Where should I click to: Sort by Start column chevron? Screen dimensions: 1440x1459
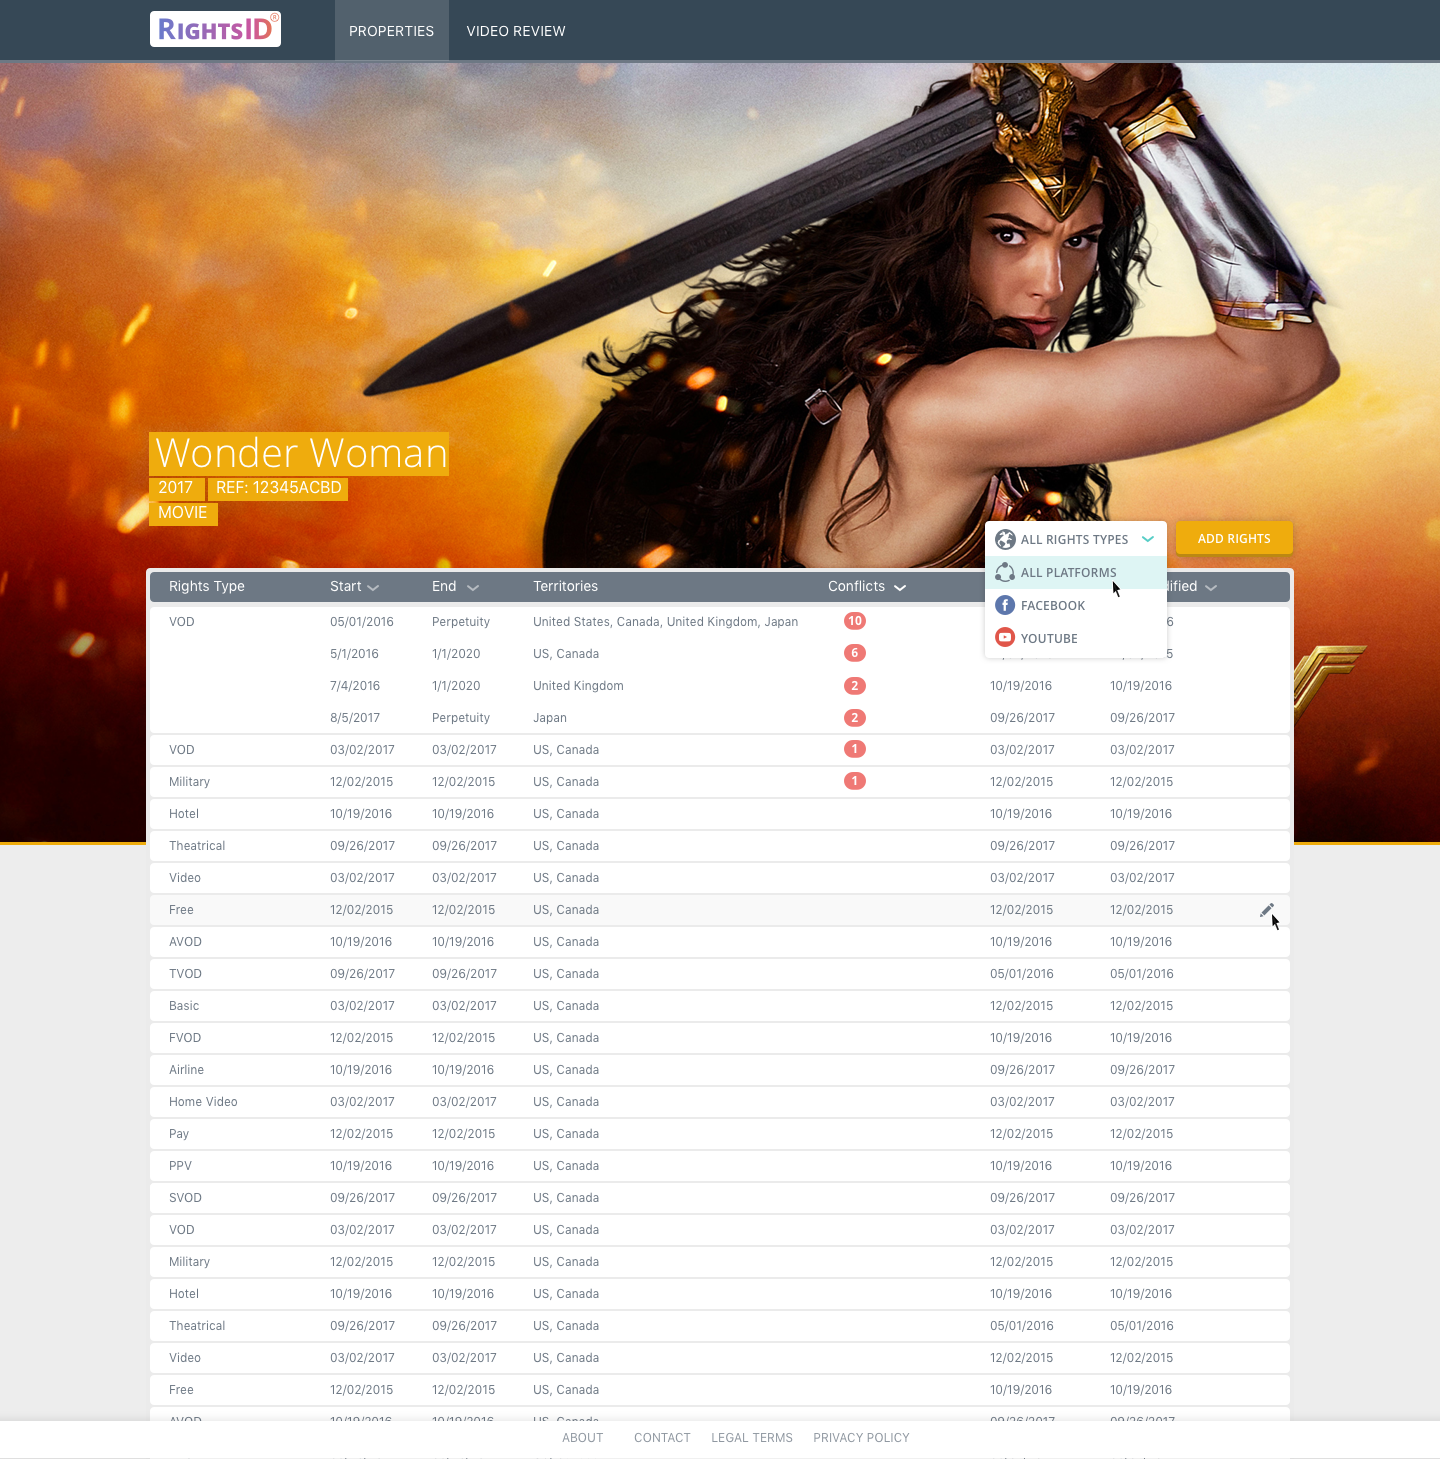click(373, 588)
